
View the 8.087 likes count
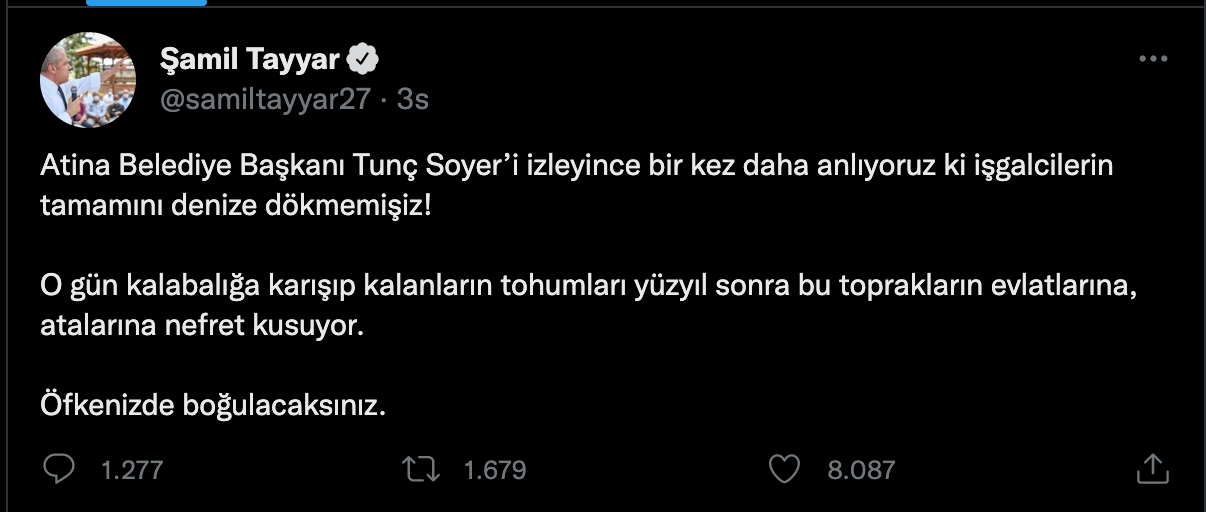coord(861,469)
